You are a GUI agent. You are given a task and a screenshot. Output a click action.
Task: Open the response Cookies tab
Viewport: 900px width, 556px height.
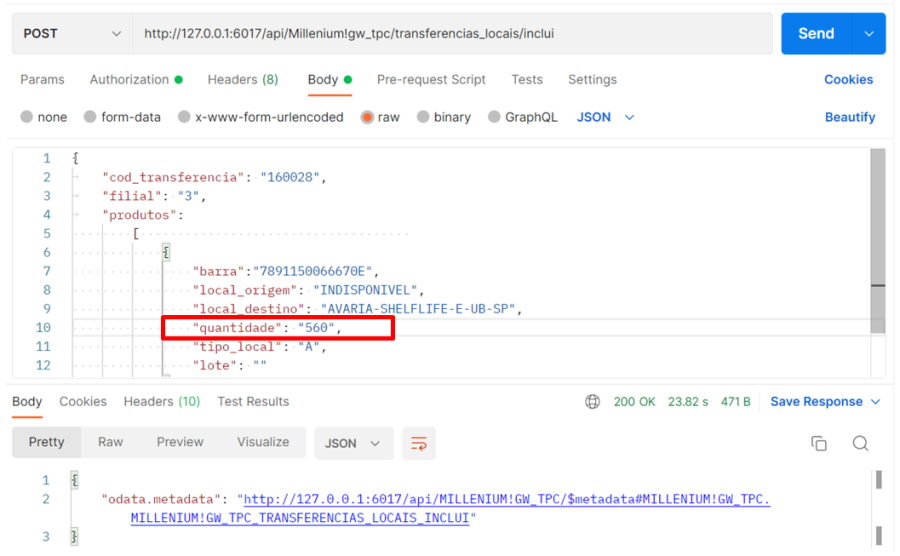click(83, 402)
